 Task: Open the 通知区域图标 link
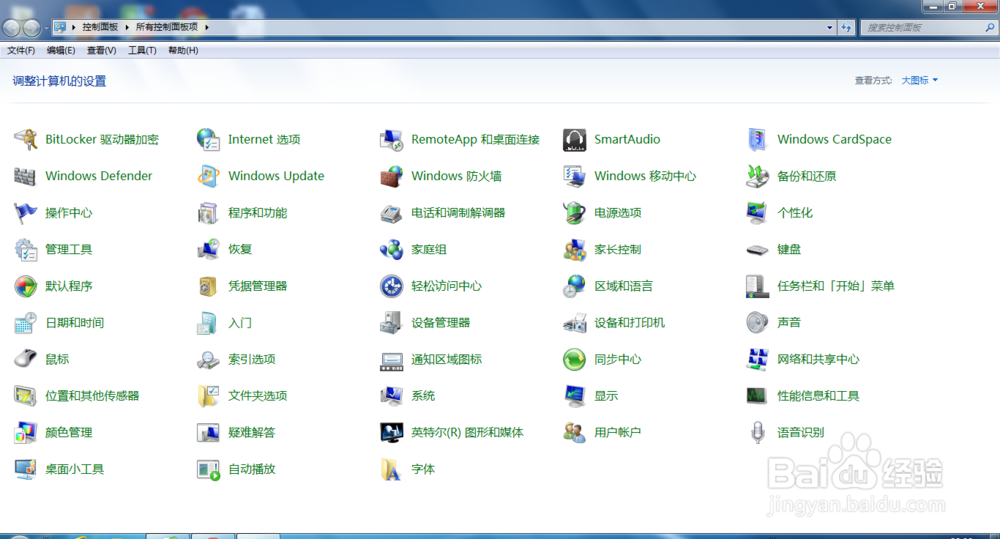click(x=446, y=359)
